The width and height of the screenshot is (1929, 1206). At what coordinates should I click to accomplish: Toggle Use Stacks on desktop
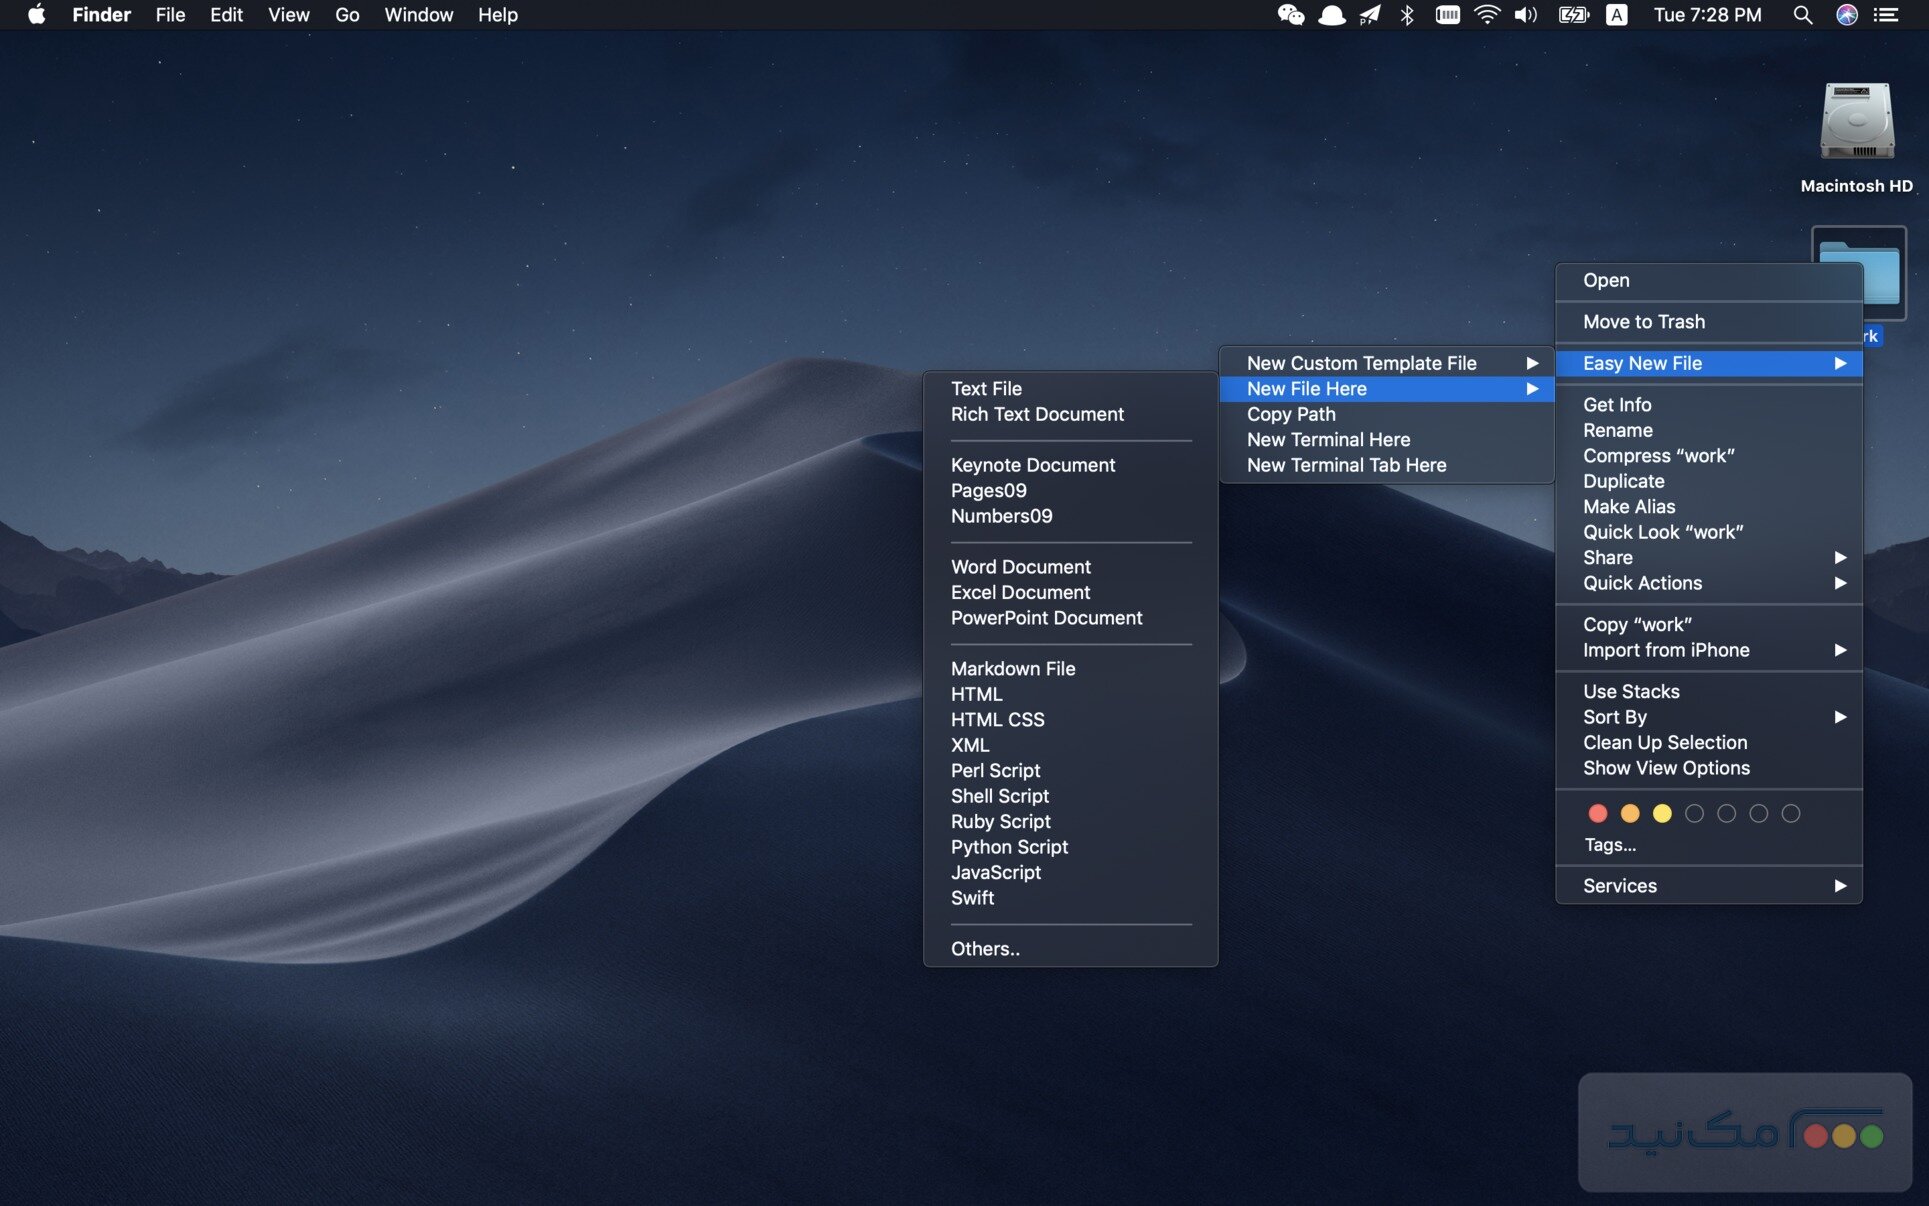click(1630, 691)
